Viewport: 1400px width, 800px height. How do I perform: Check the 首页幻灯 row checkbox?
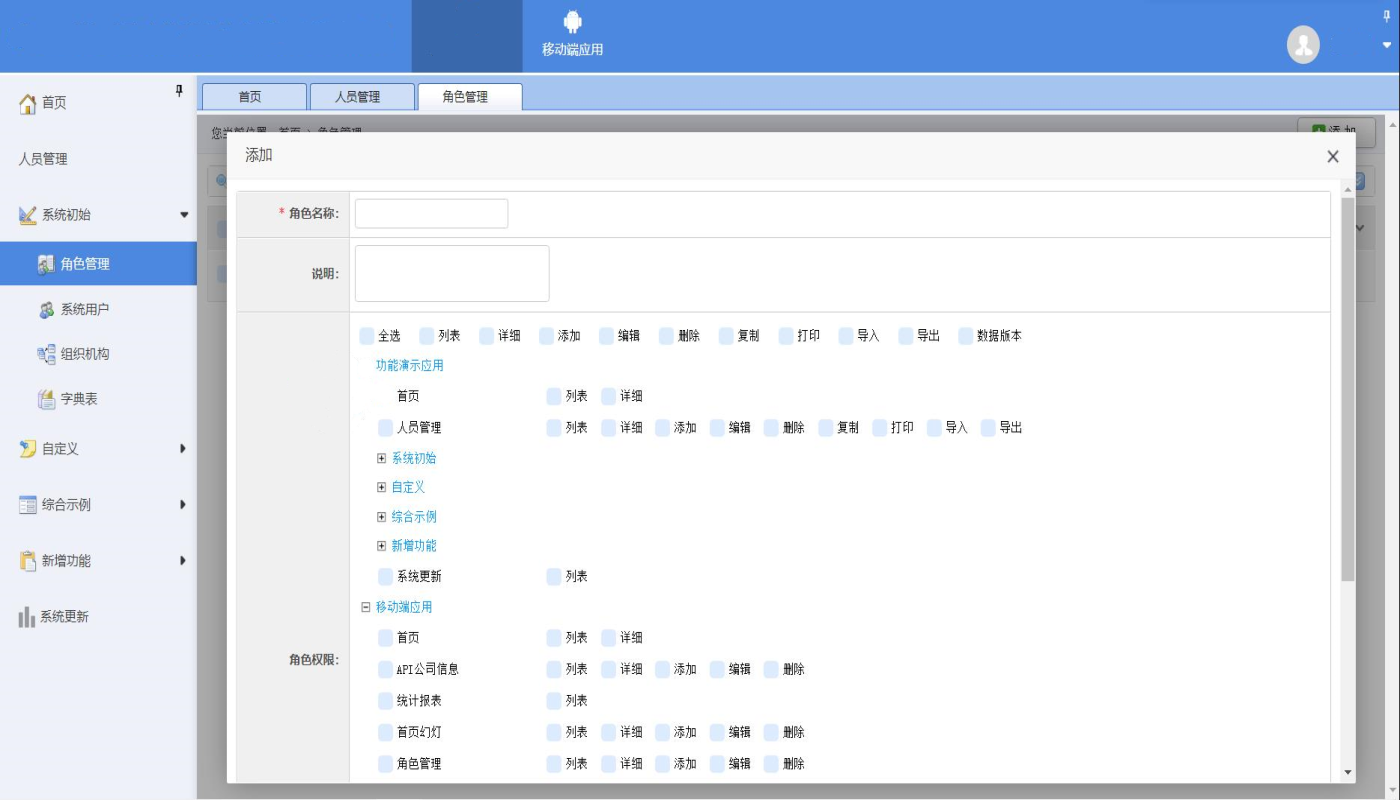tap(386, 733)
